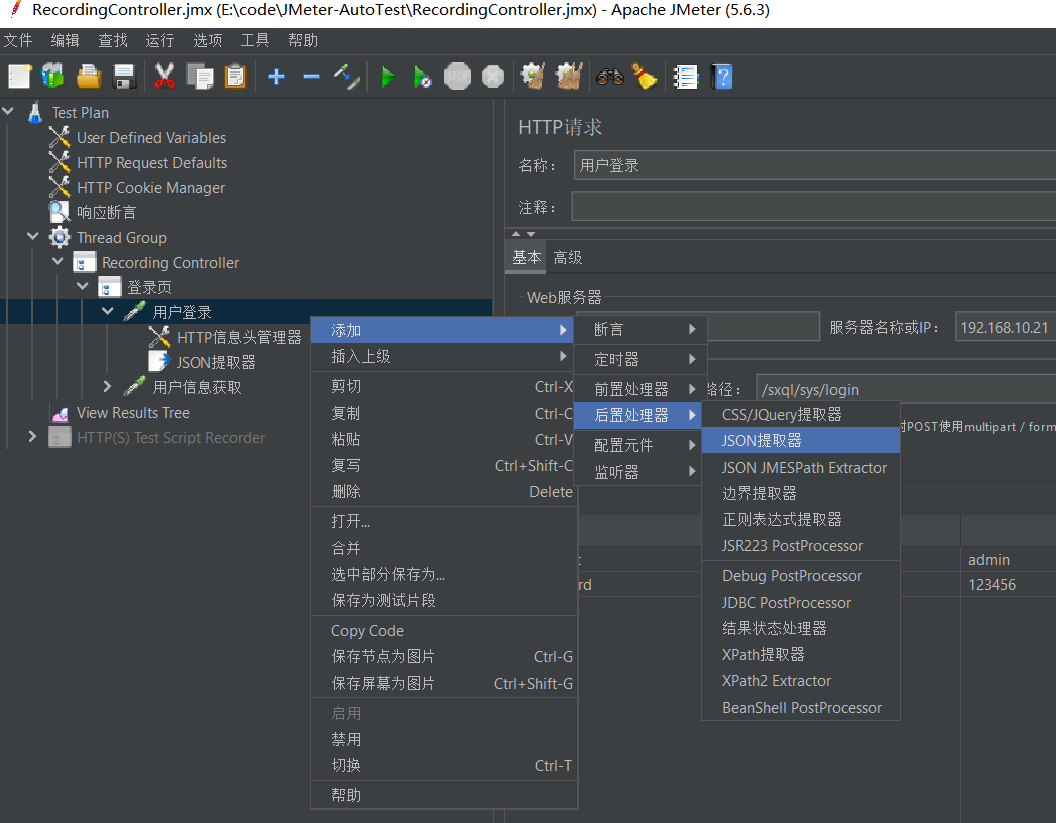Image resolution: width=1056 pixels, height=823 pixels.
Task: Collapse all nodes with the minus icon
Action: pyautogui.click(x=311, y=76)
